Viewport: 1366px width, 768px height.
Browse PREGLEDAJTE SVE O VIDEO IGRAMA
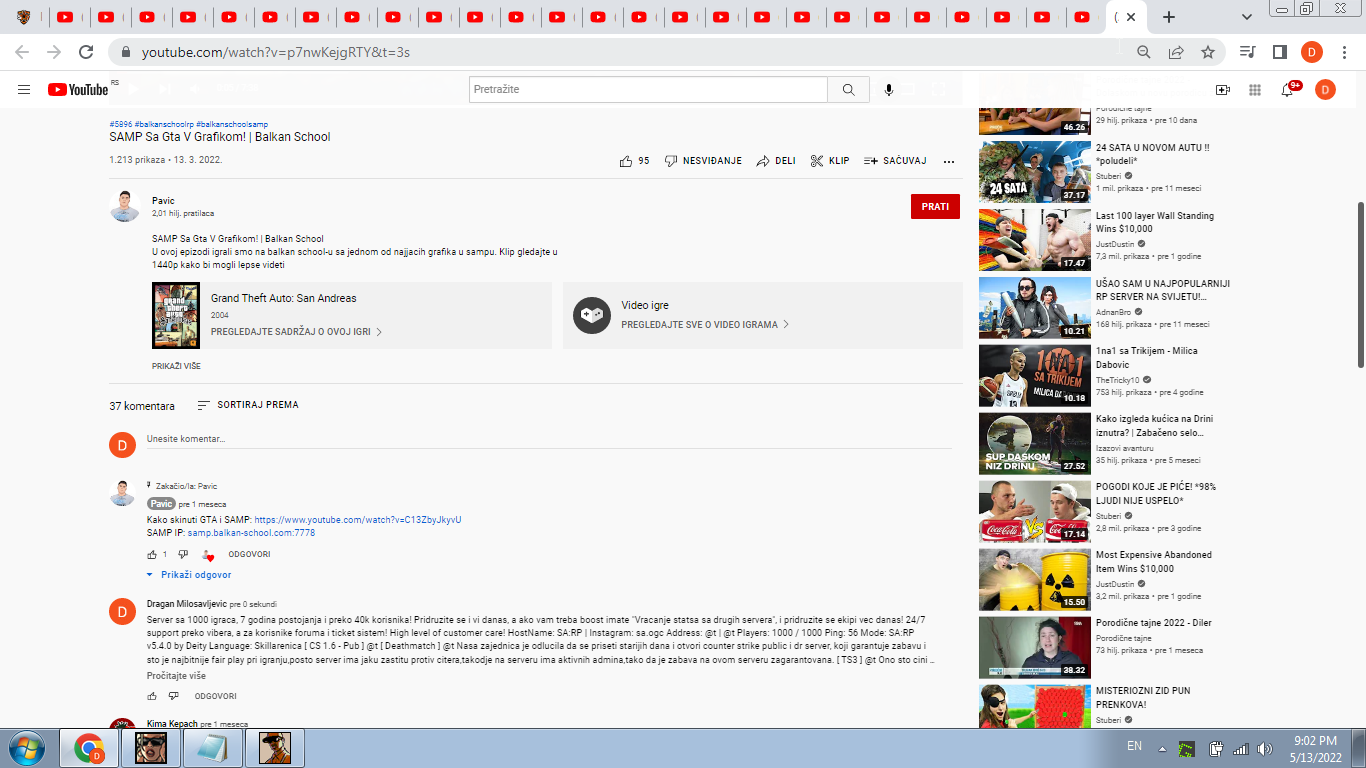pyautogui.click(x=705, y=325)
